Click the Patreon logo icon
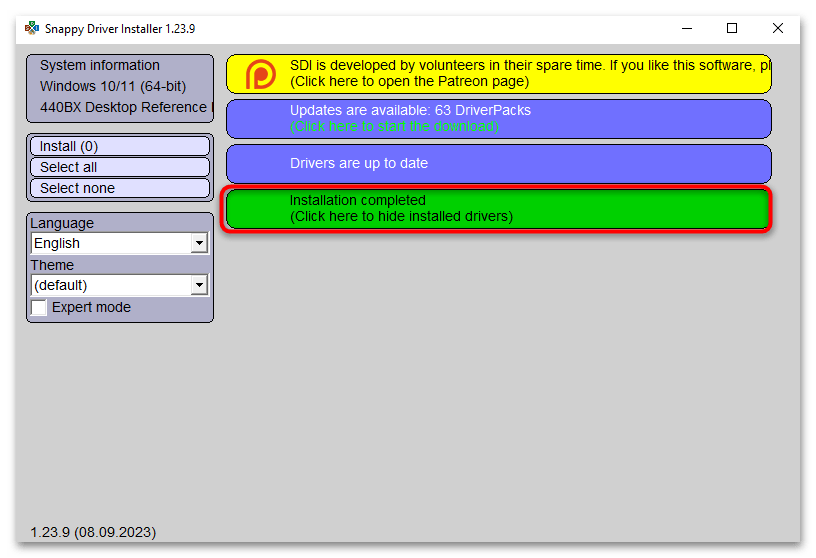The width and height of the screenshot is (816, 558). (x=261, y=74)
